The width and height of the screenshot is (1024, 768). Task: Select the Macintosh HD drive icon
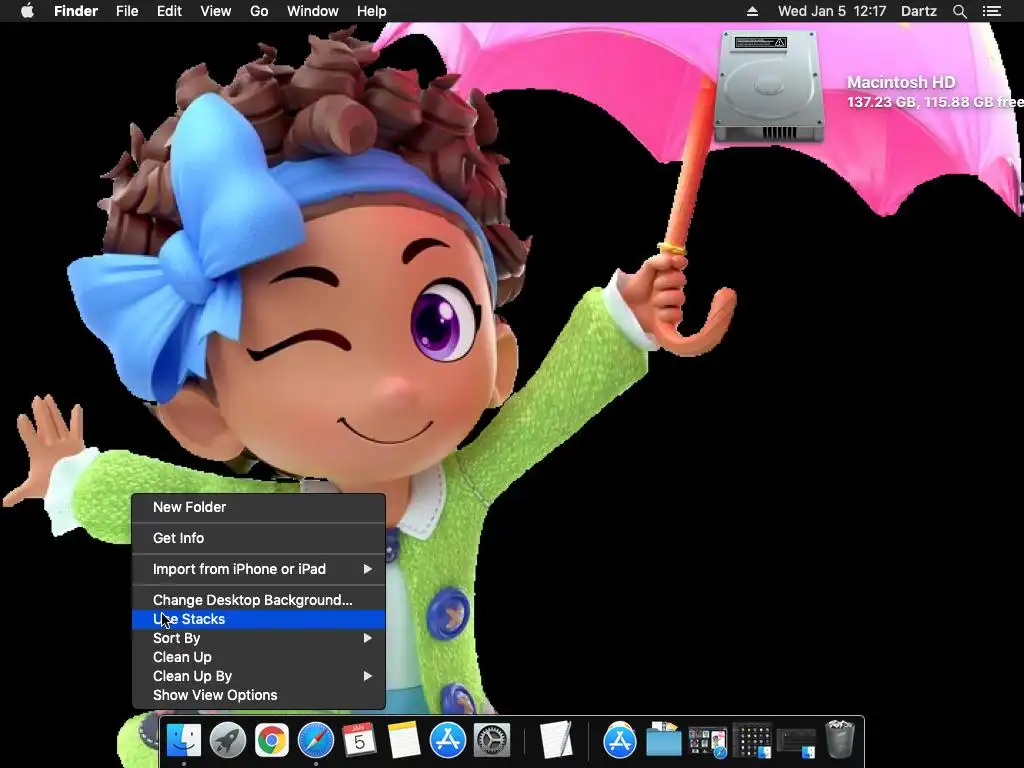pyautogui.click(x=768, y=86)
